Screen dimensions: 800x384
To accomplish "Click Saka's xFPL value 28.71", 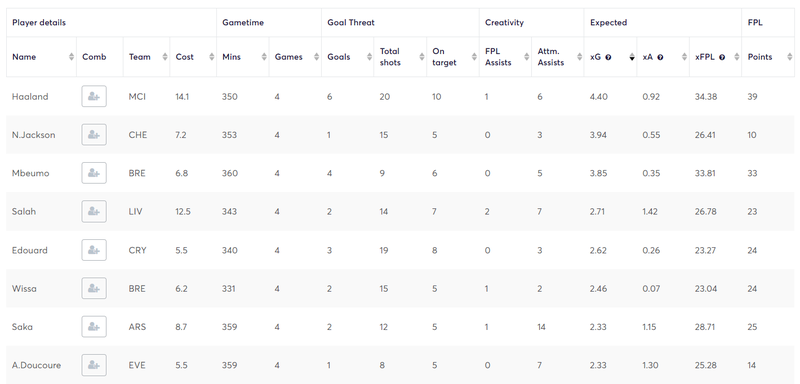I will point(706,326).
